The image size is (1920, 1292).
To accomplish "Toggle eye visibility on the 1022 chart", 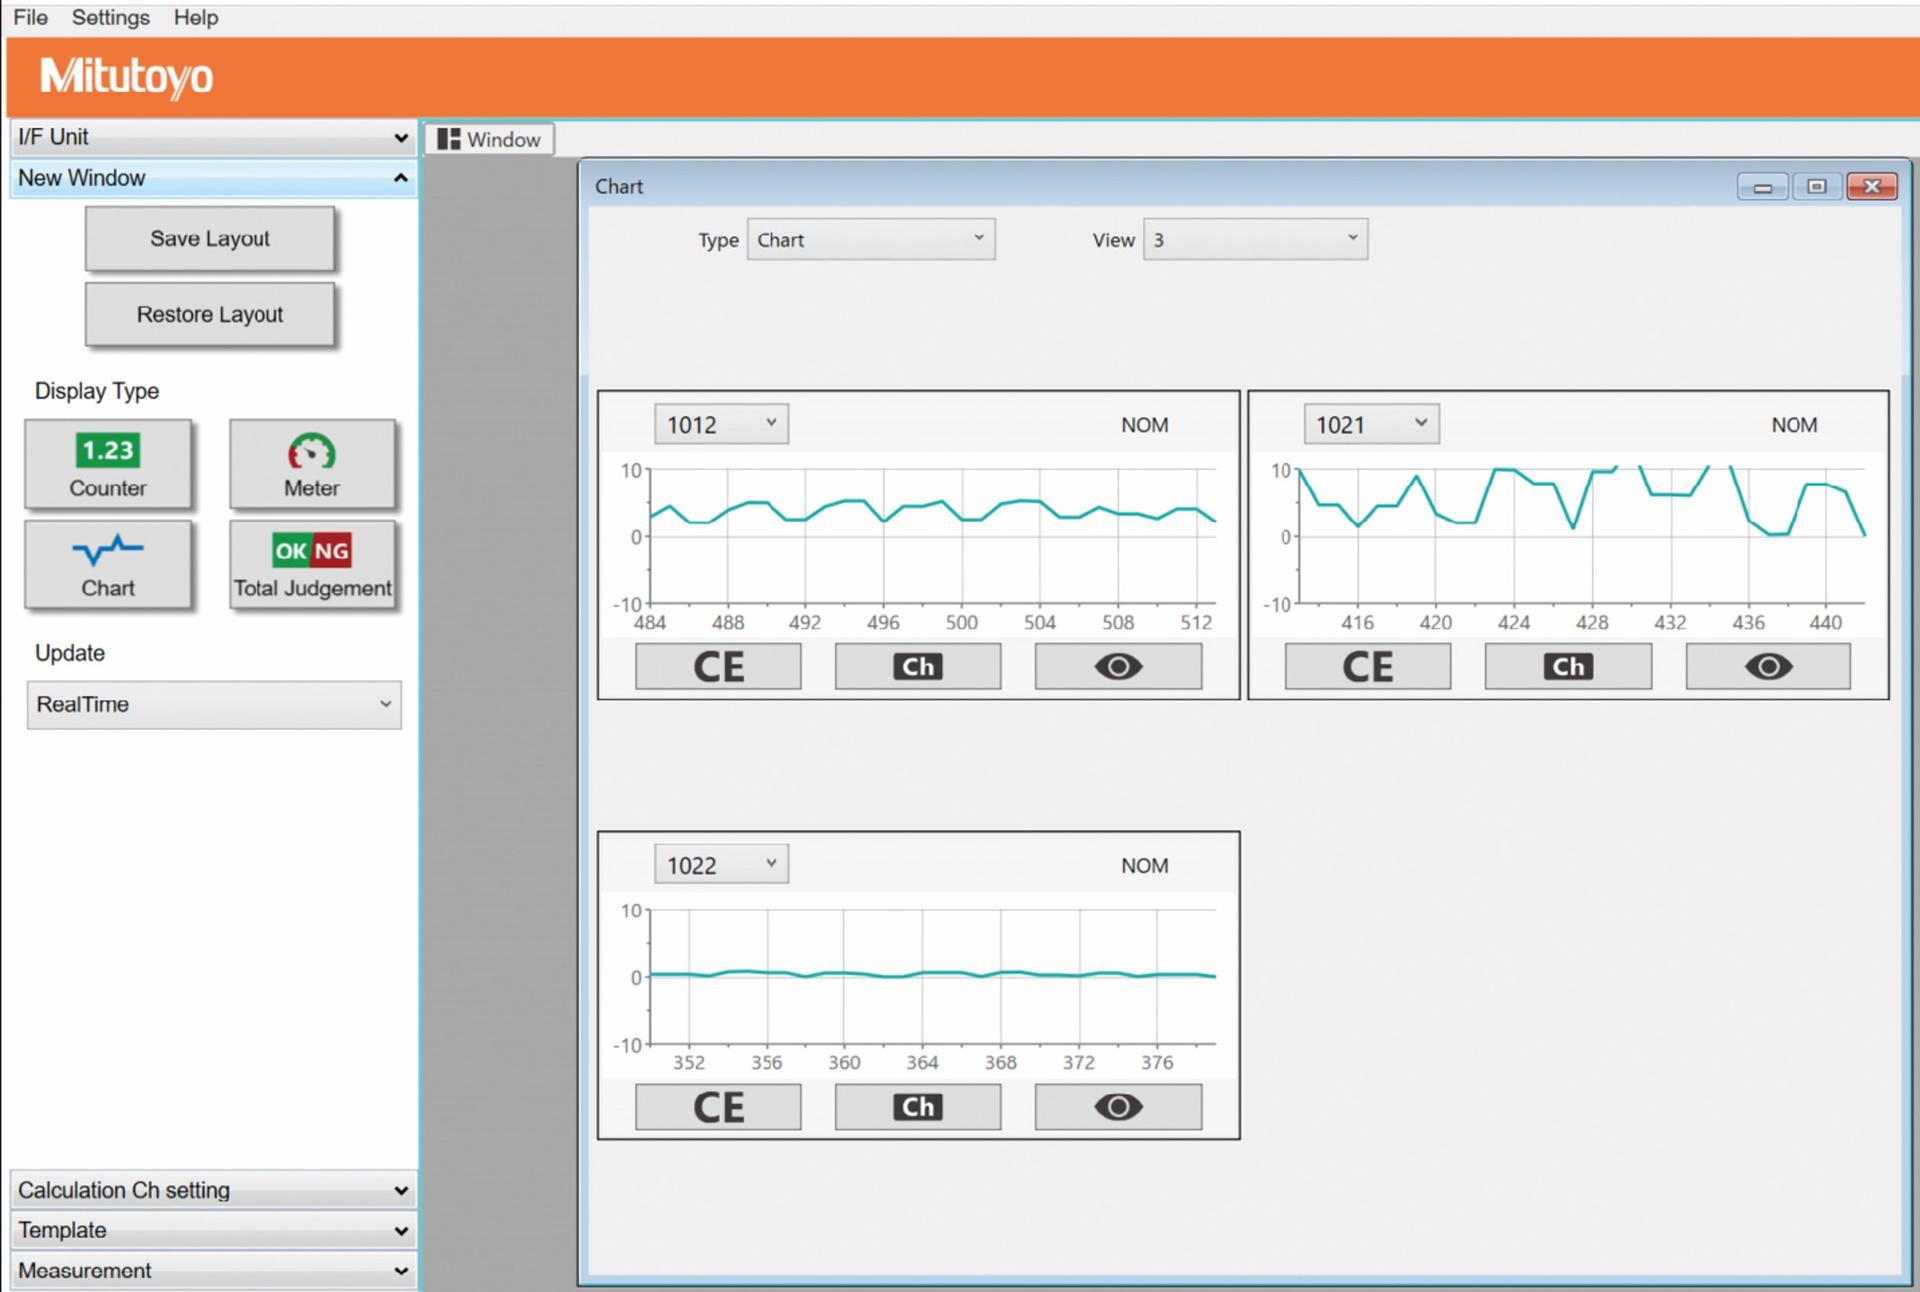I will coord(1118,1107).
